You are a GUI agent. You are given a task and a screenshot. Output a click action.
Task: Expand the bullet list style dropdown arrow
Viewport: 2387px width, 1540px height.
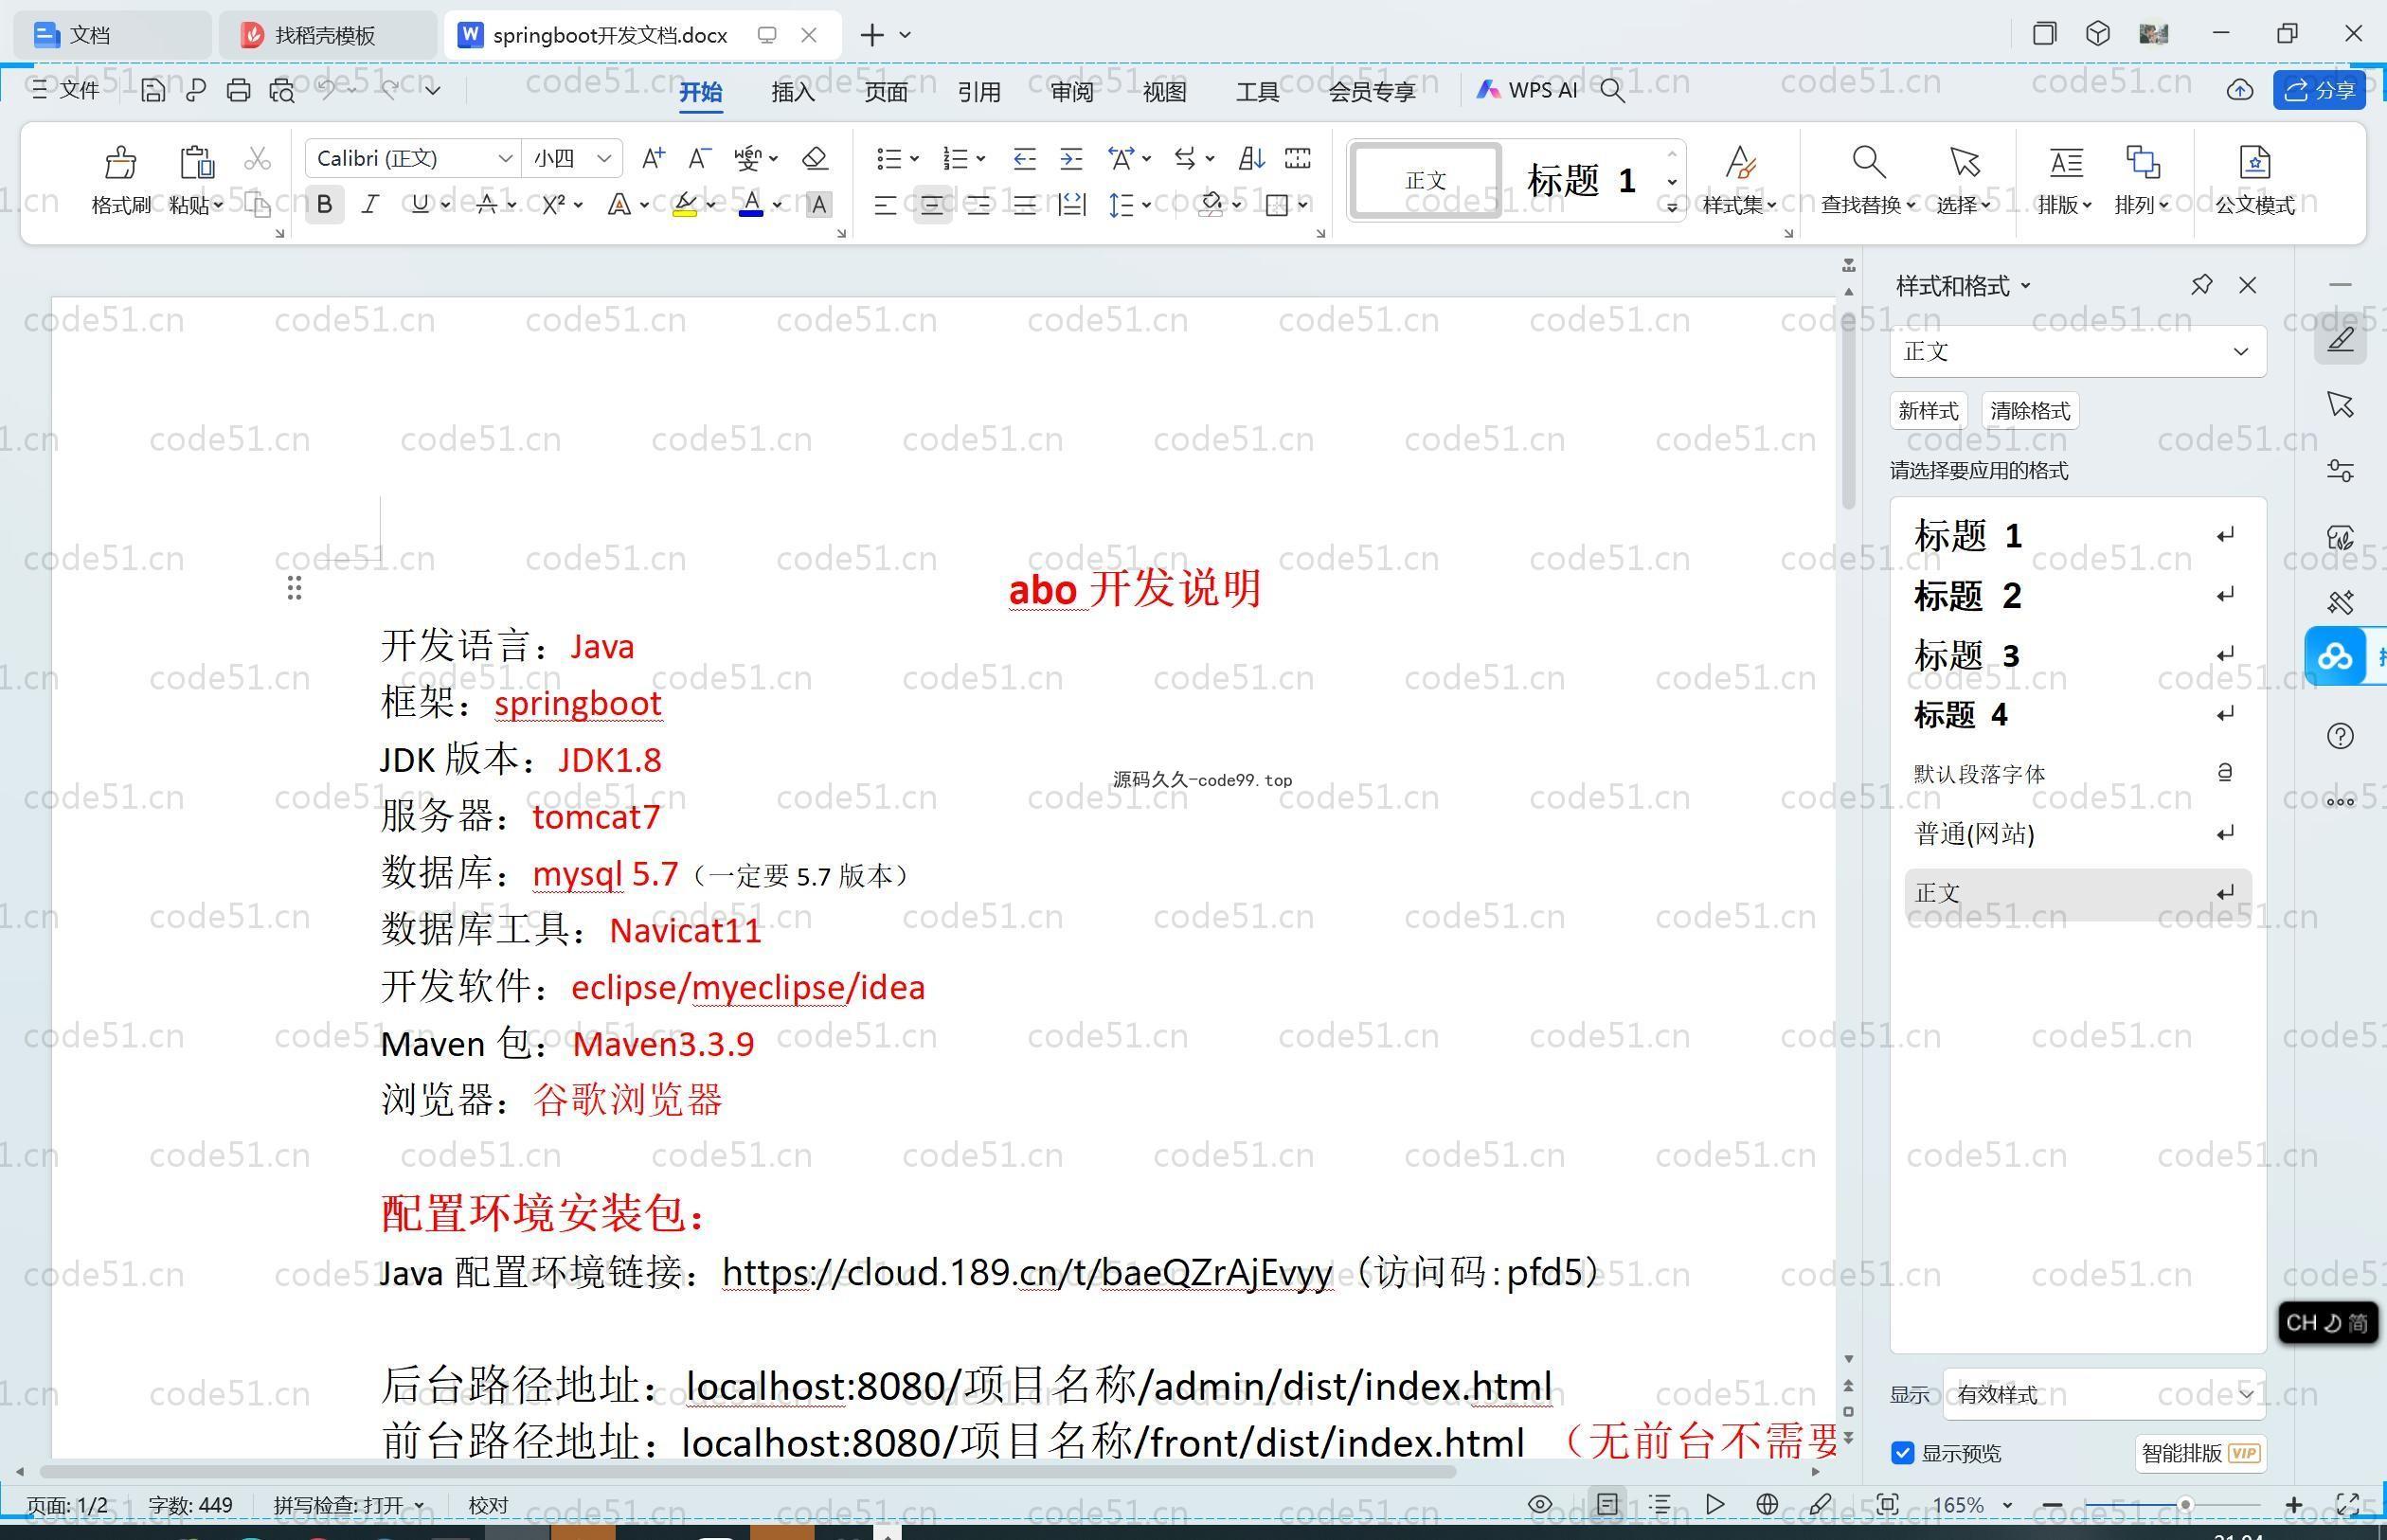[x=914, y=158]
